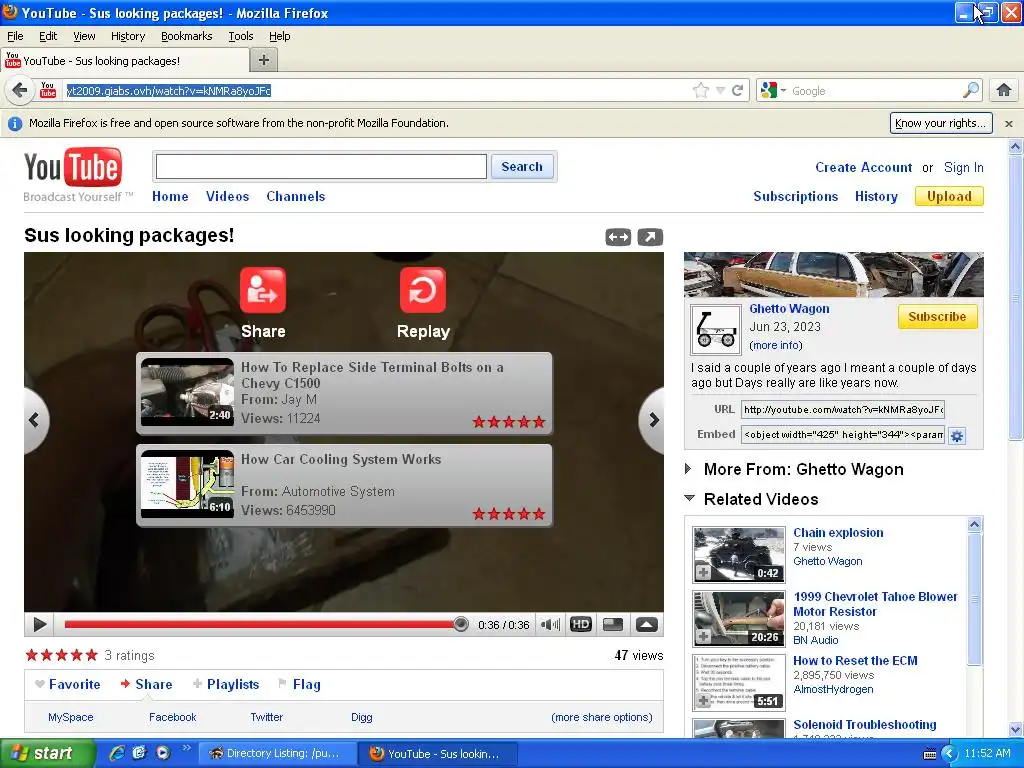
Task: Select the Embed code field
Action: pos(842,434)
